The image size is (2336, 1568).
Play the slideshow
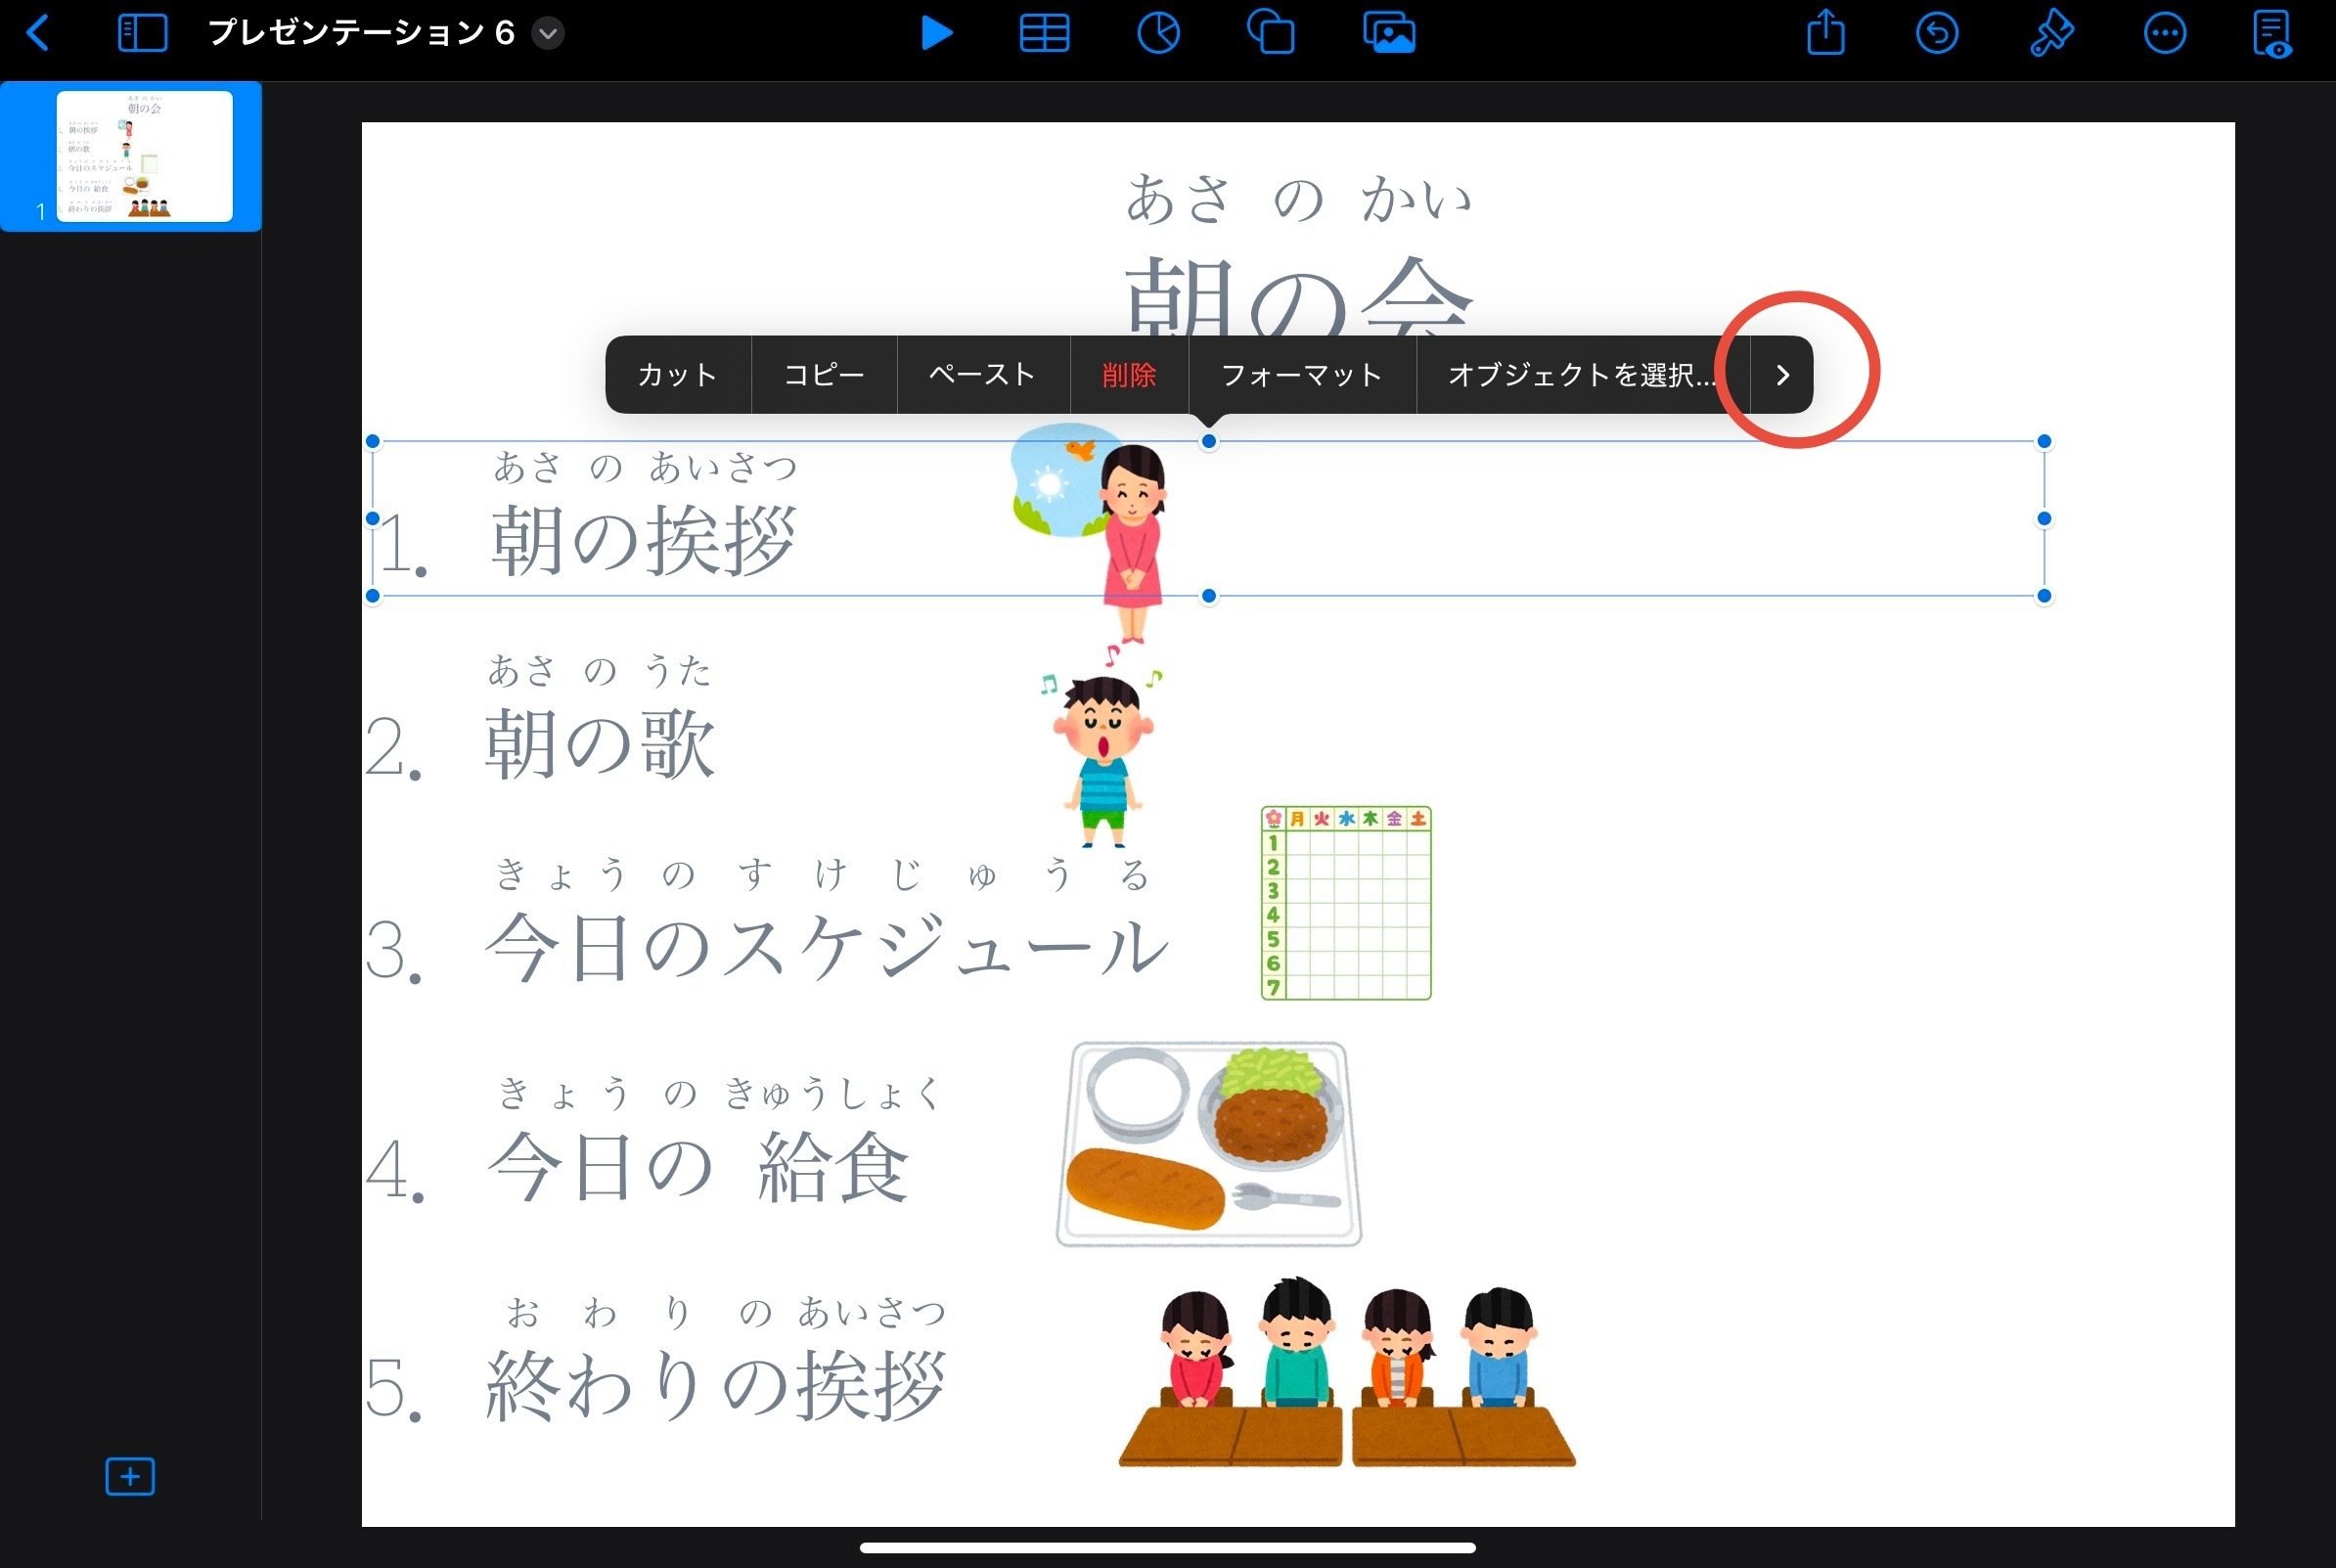[x=936, y=33]
